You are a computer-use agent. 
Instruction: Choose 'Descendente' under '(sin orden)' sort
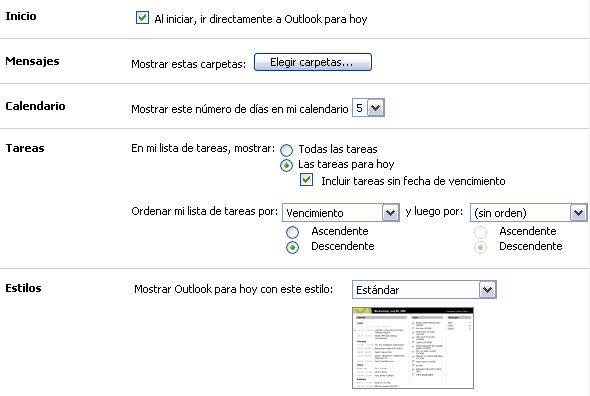[x=481, y=247]
